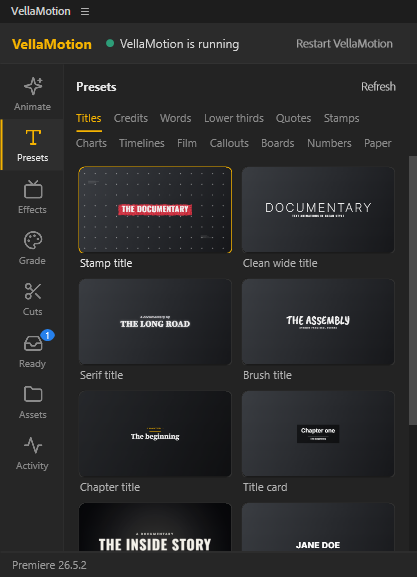Switch to the Film tab
The height and width of the screenshot is (577, 417).
(x=187, y=143)
